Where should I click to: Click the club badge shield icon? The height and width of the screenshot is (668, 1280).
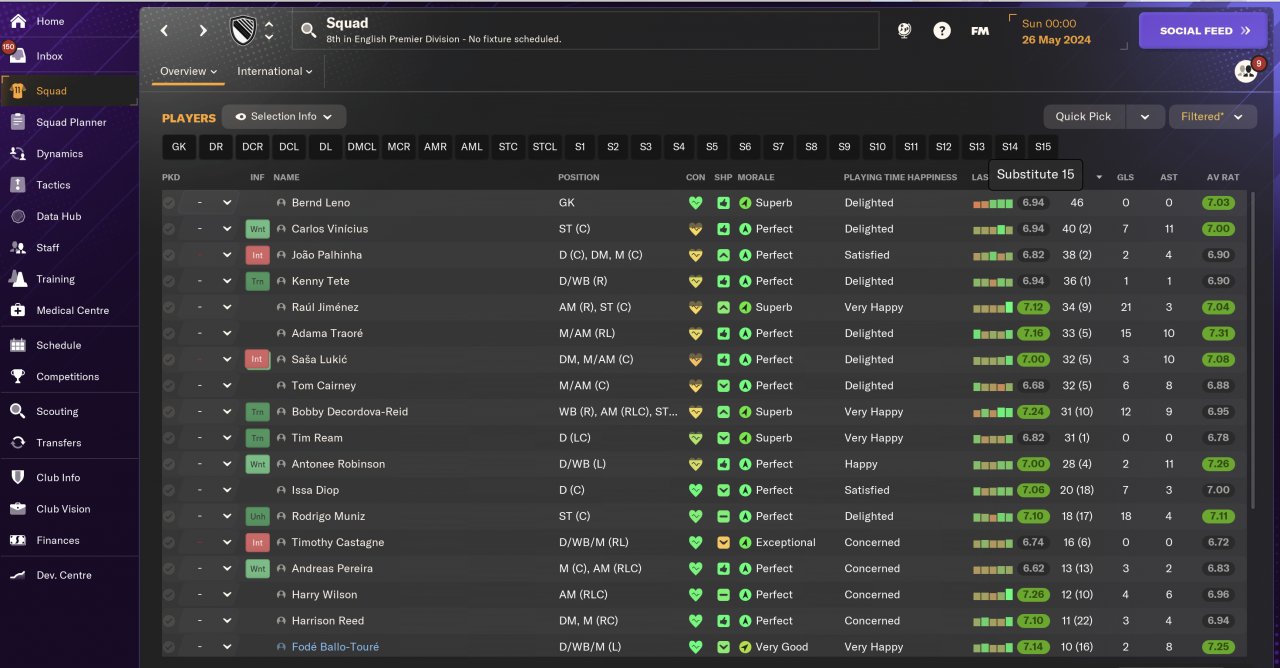point(243,31)
